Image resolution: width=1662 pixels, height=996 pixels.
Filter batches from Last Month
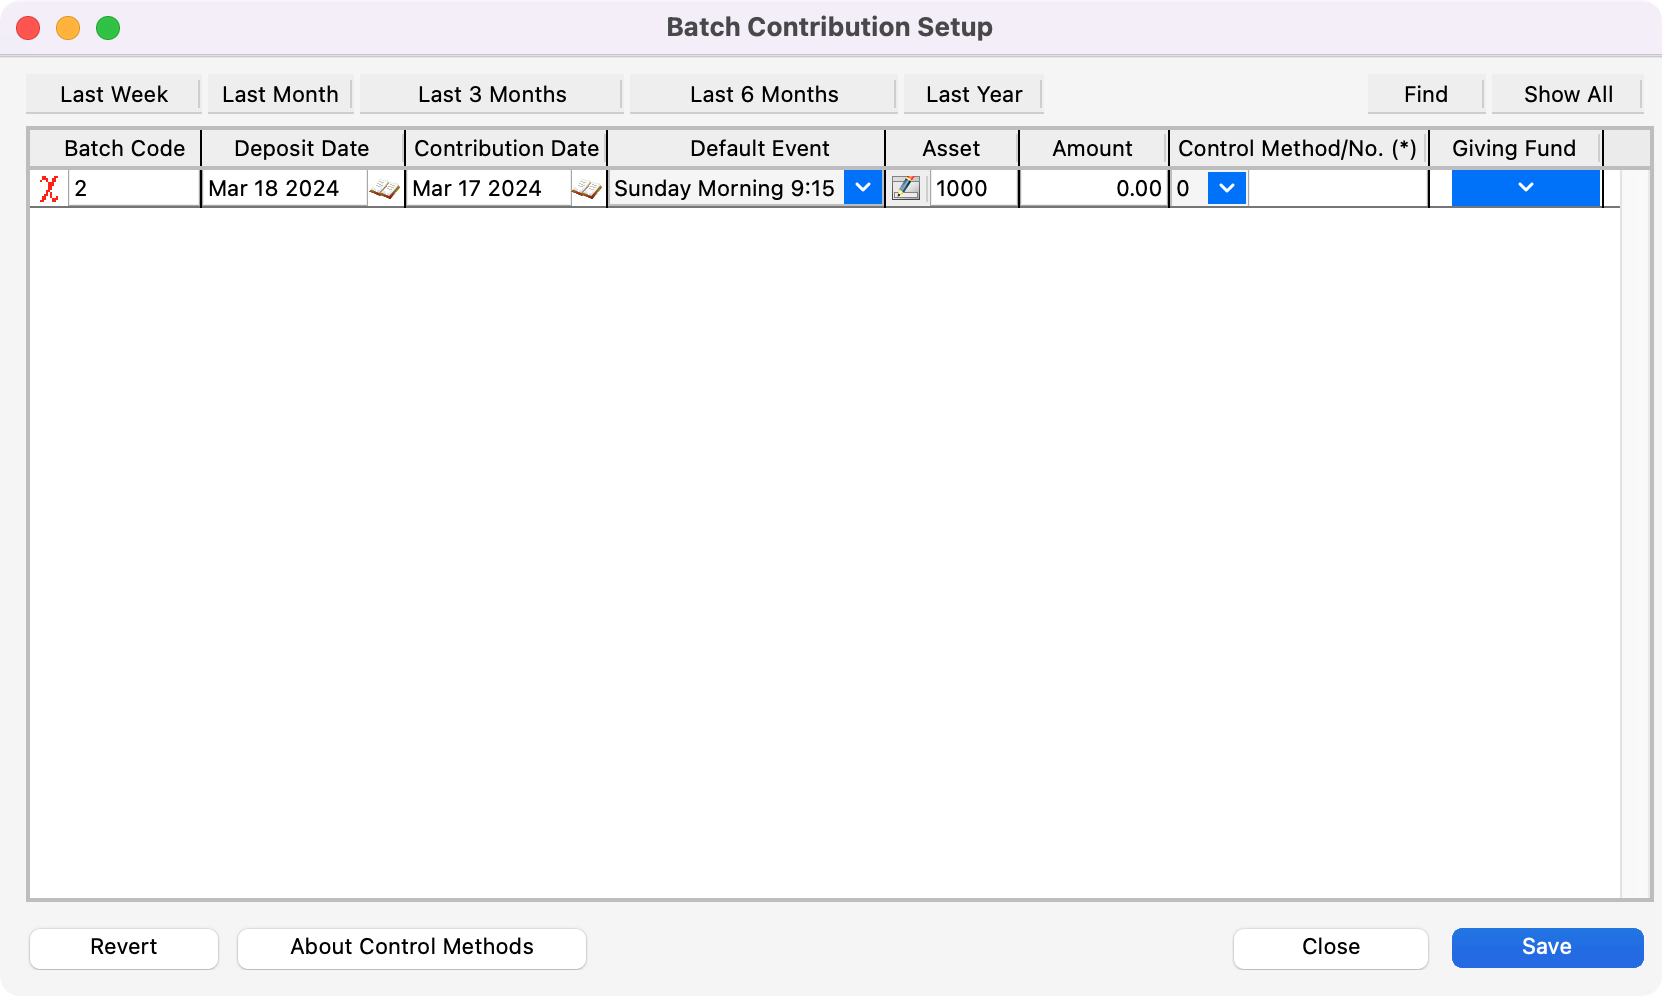point(280,94)
